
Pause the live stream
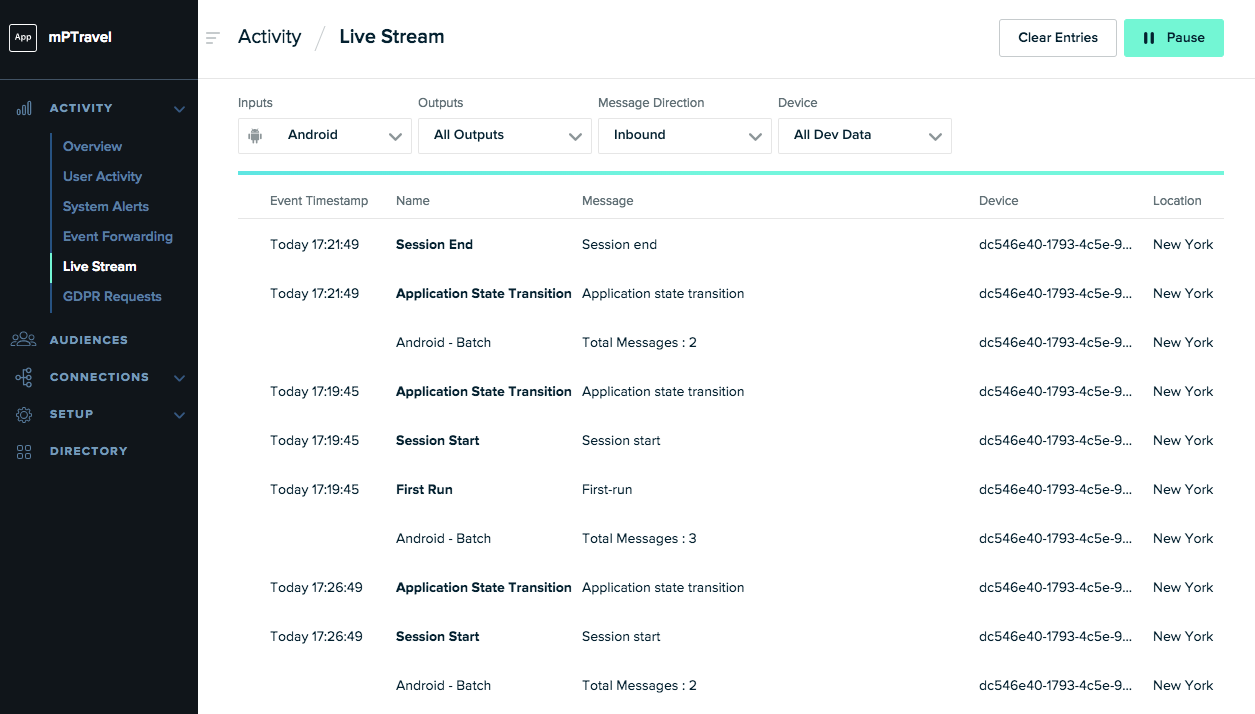[1173, 38]
